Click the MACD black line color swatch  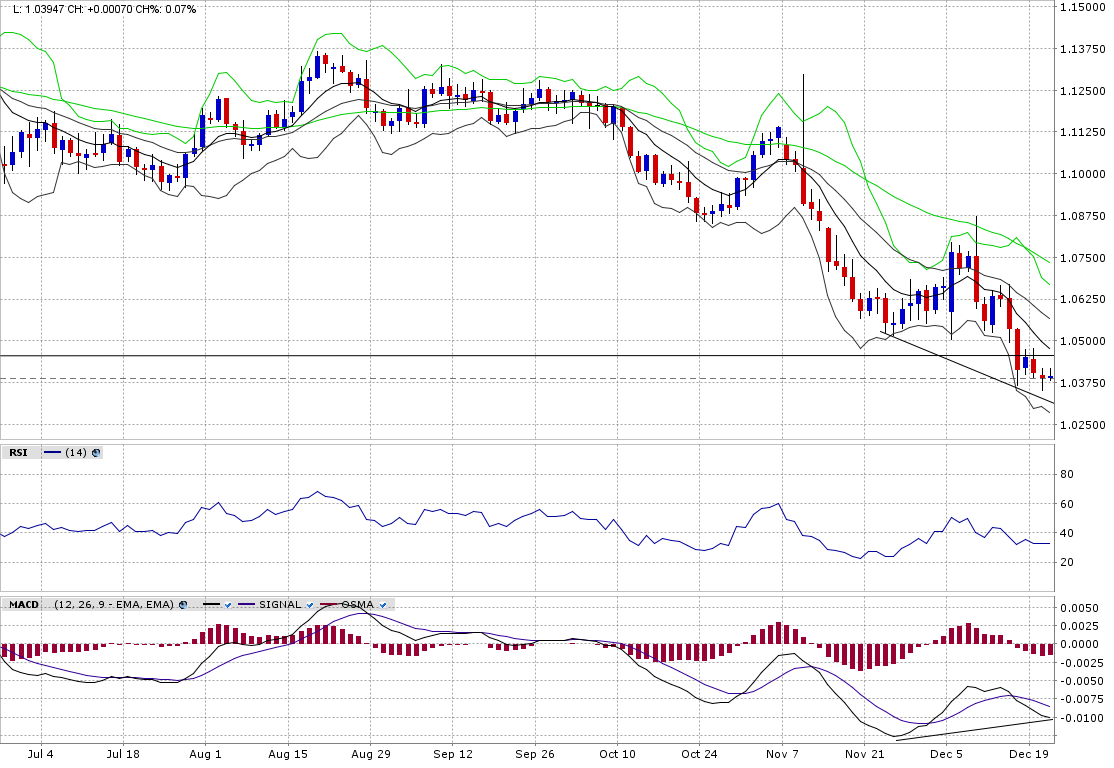[212, 605]
